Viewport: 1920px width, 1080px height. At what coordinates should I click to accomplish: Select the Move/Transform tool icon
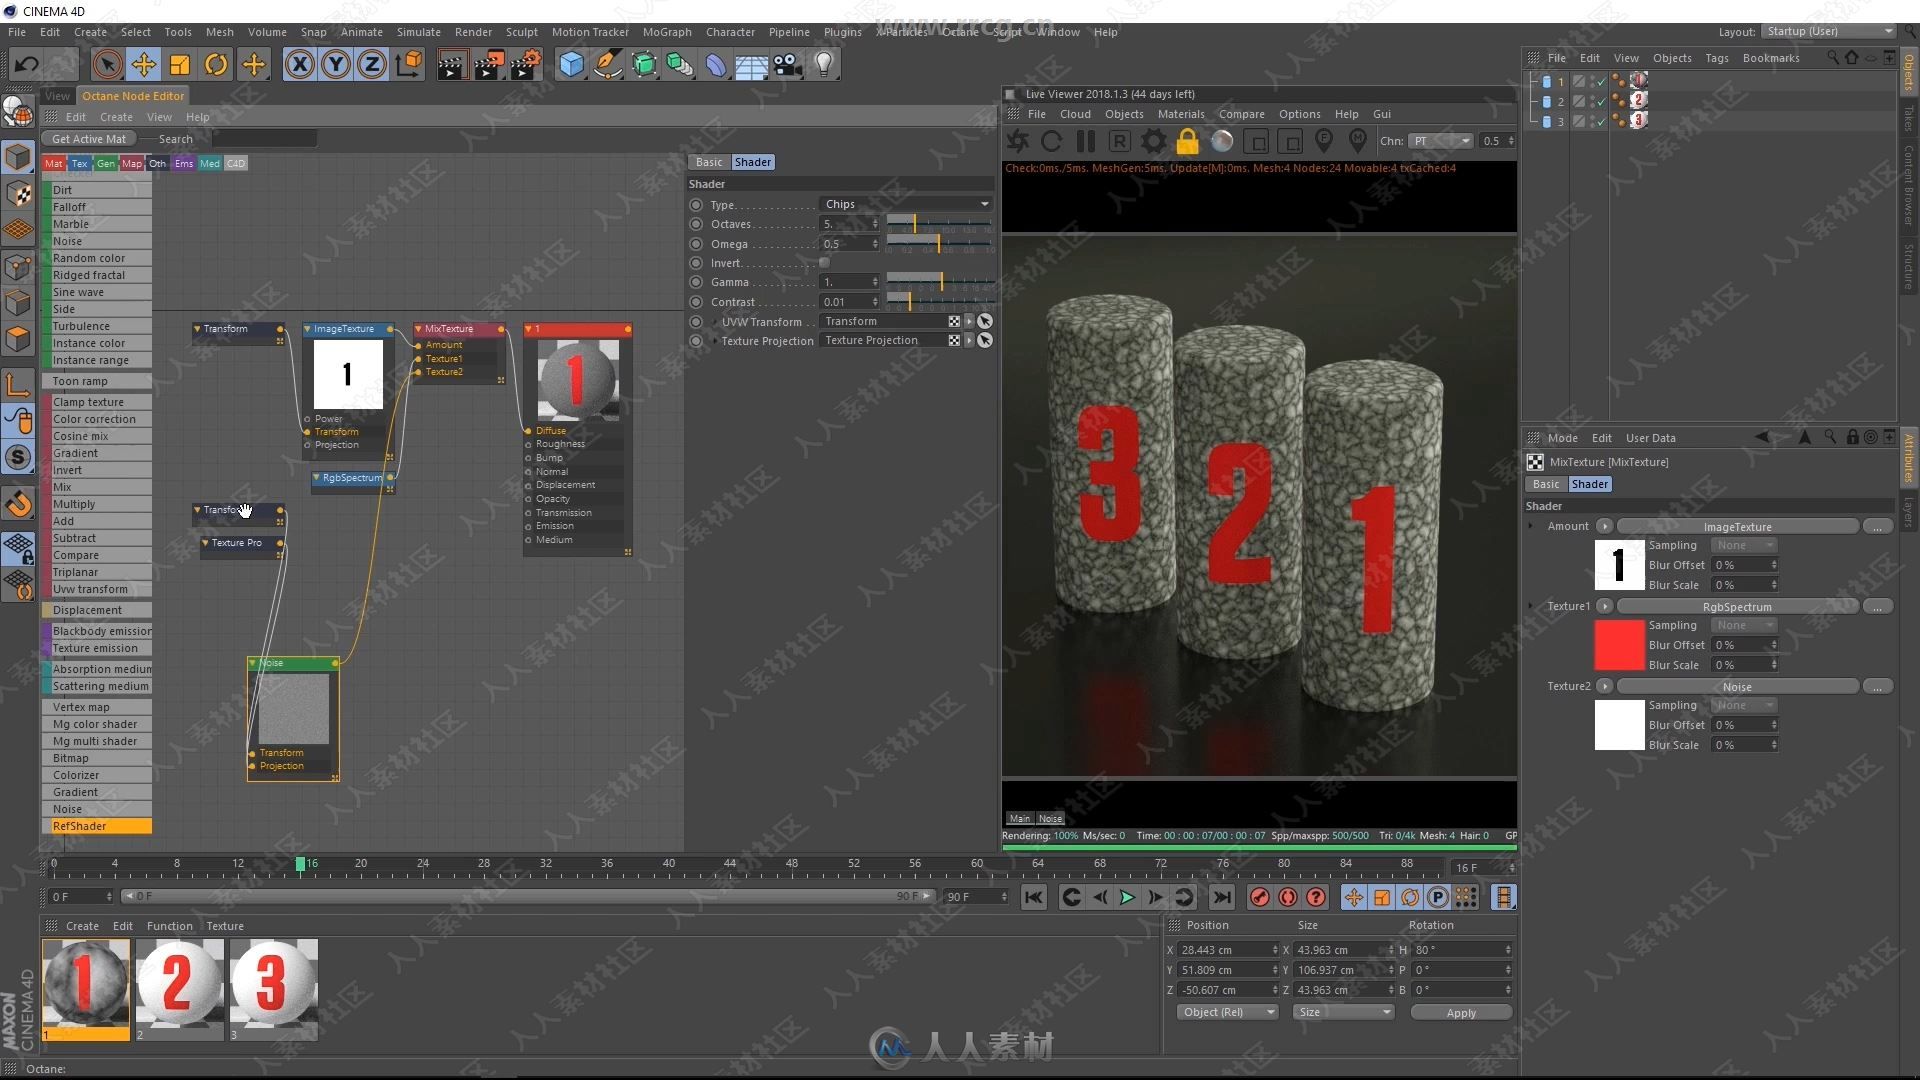click(x=142, y=62)
